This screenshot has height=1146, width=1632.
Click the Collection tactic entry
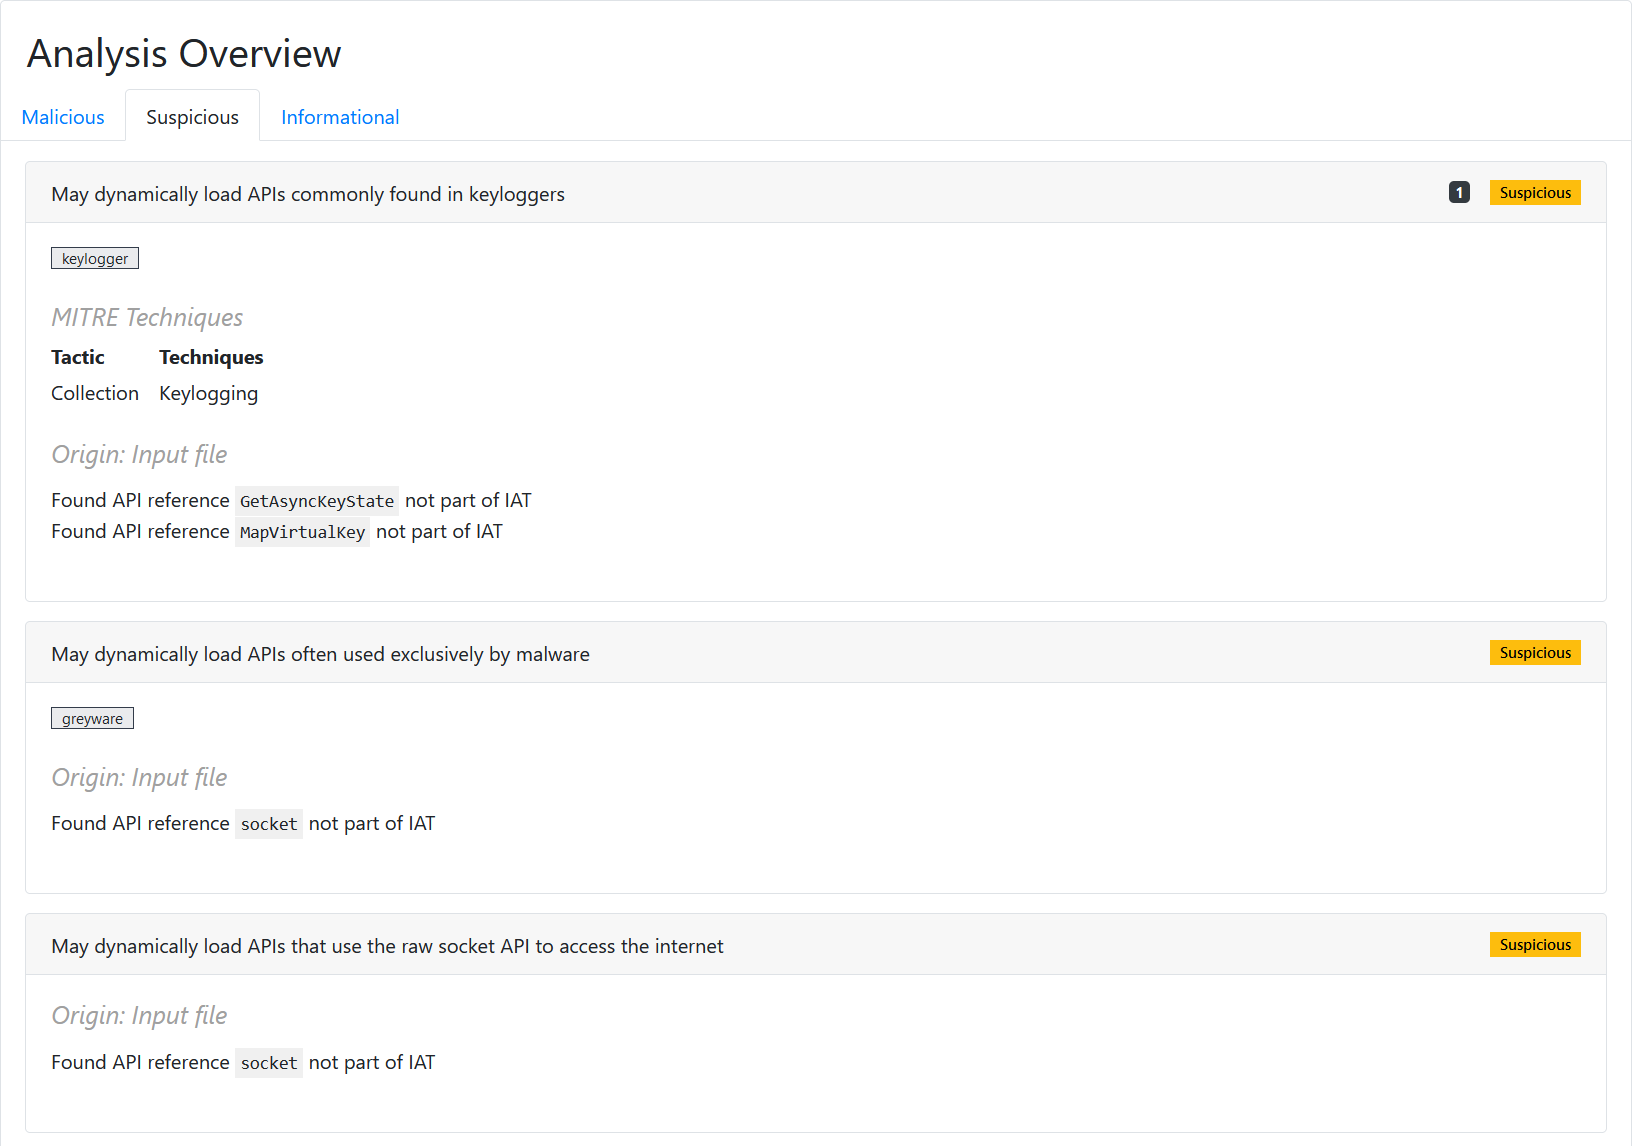(x=95, y=393)
